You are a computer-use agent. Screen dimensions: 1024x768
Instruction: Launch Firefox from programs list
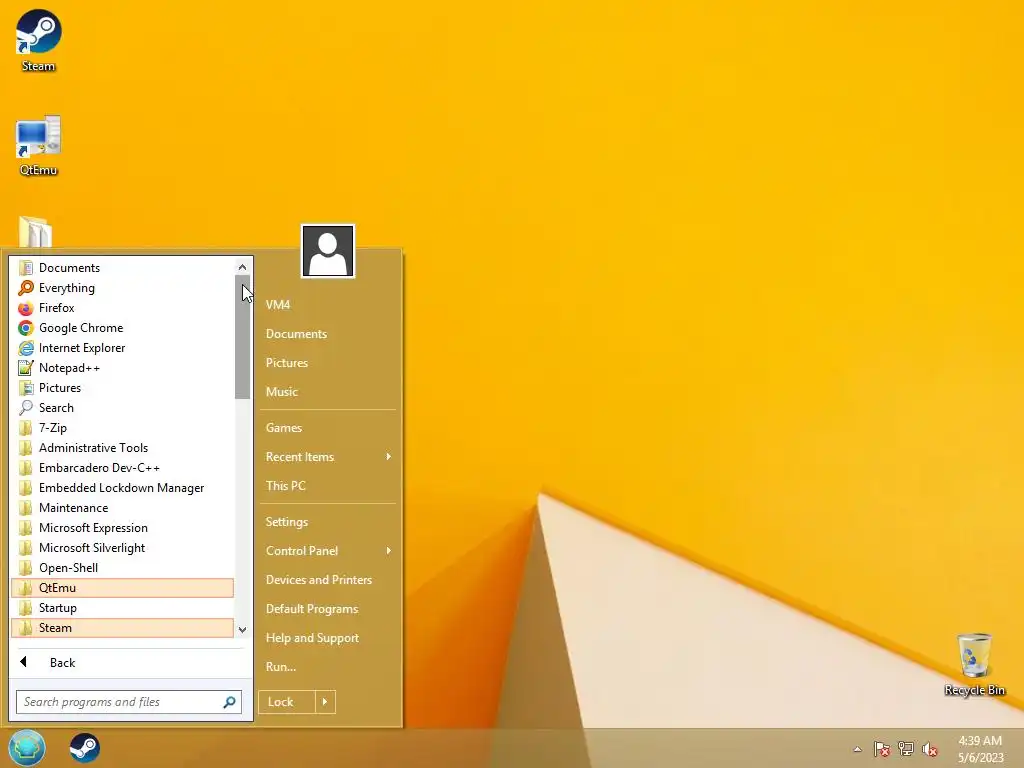coord(122,308)
